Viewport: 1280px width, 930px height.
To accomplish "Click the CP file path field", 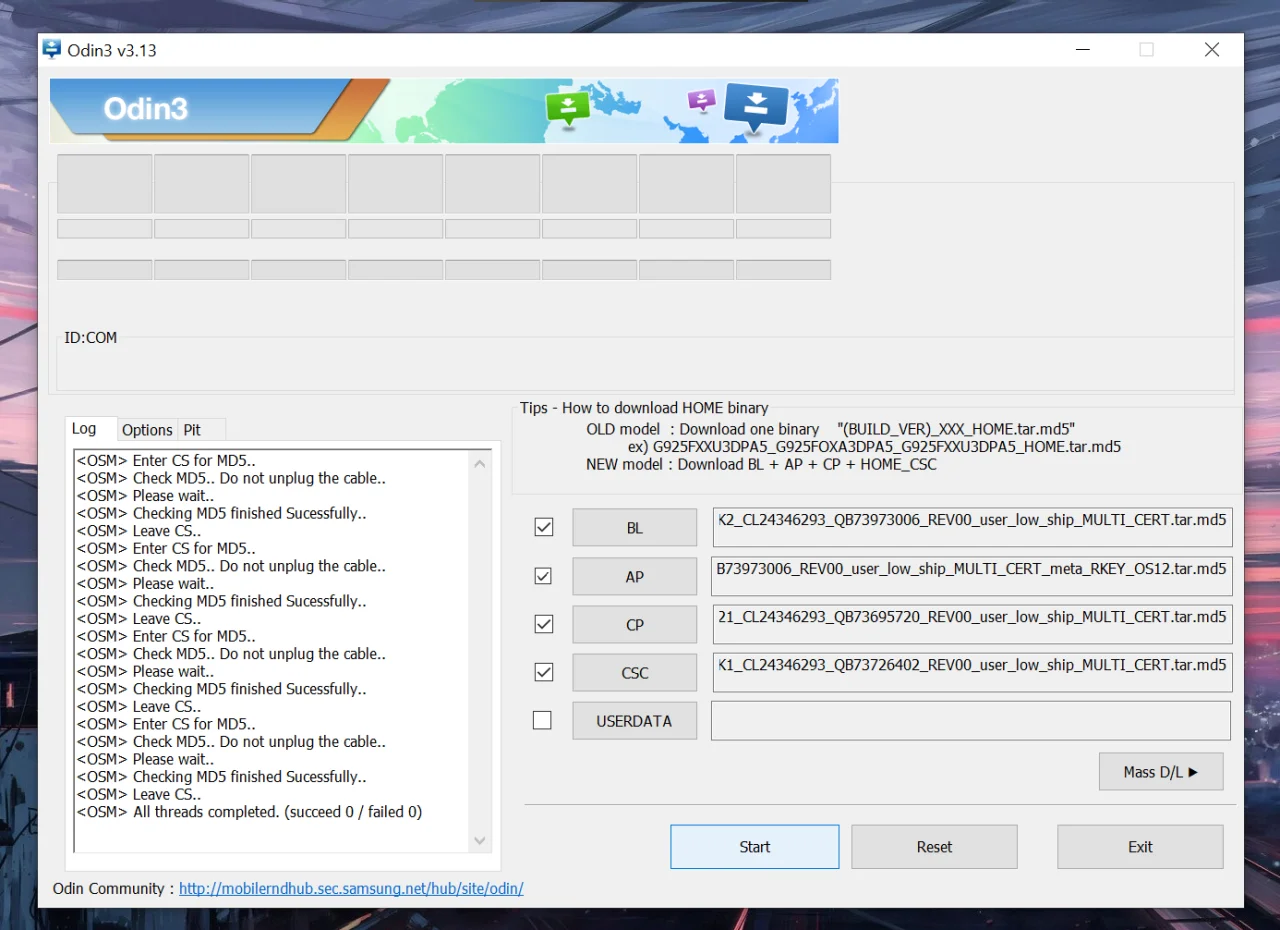I will click(x=972, y=623).
